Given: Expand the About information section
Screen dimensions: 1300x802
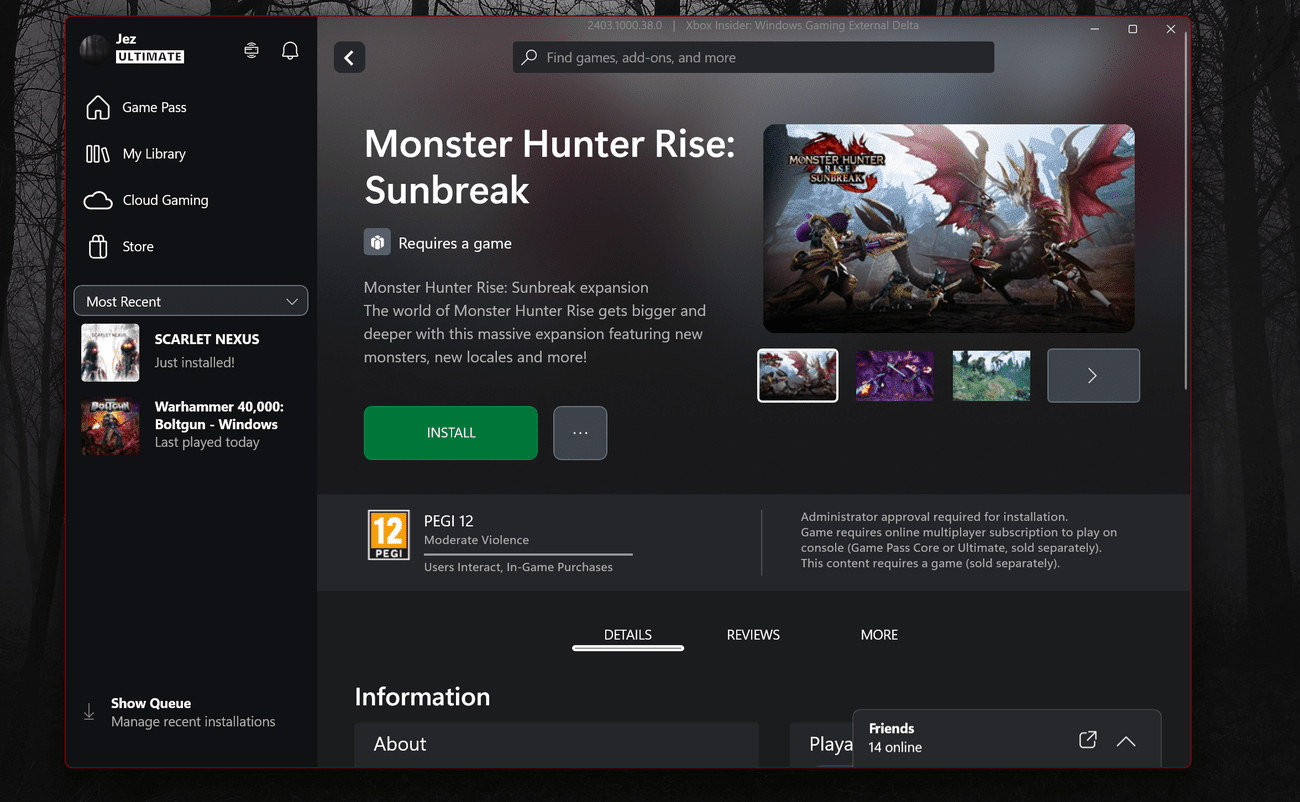Looking at the screenshot, I should [x=557, y=744].
